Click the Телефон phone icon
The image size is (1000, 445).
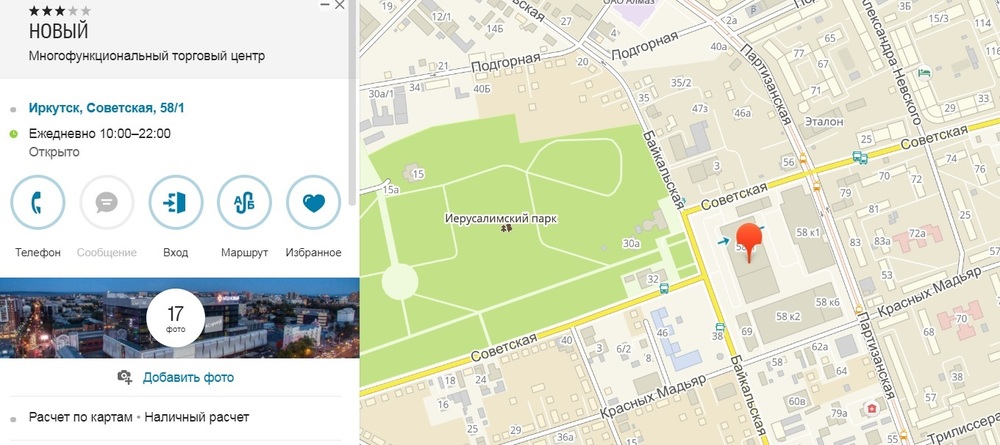(x=38, y=203)
